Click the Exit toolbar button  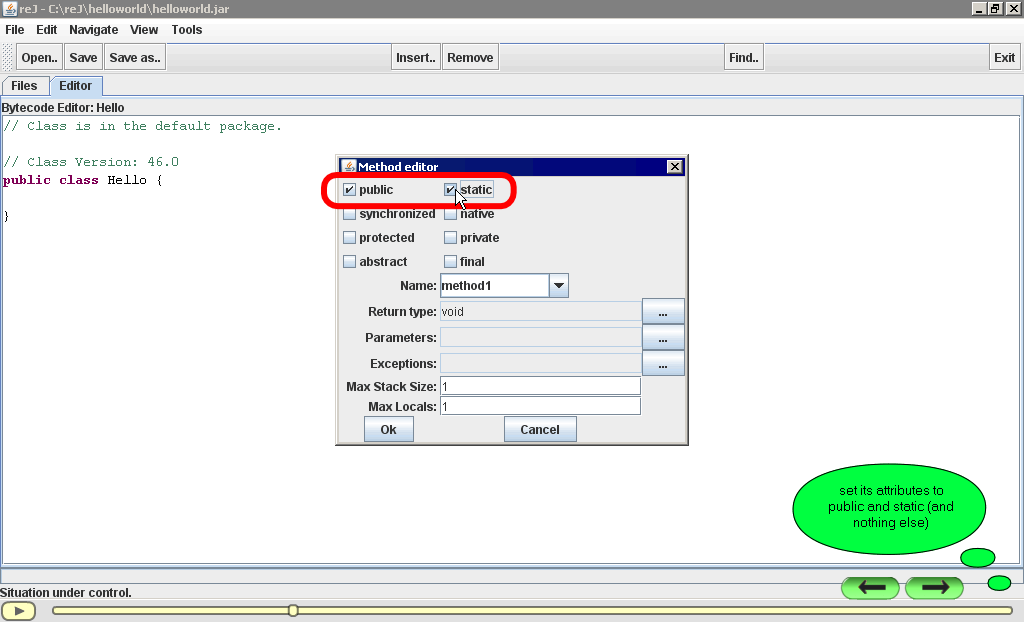[x=1004, y=57]
